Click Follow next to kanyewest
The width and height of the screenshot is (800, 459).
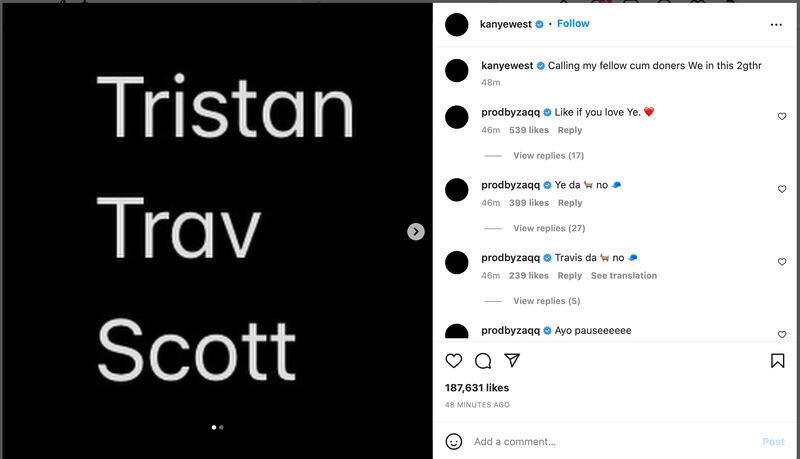point(573,24)
